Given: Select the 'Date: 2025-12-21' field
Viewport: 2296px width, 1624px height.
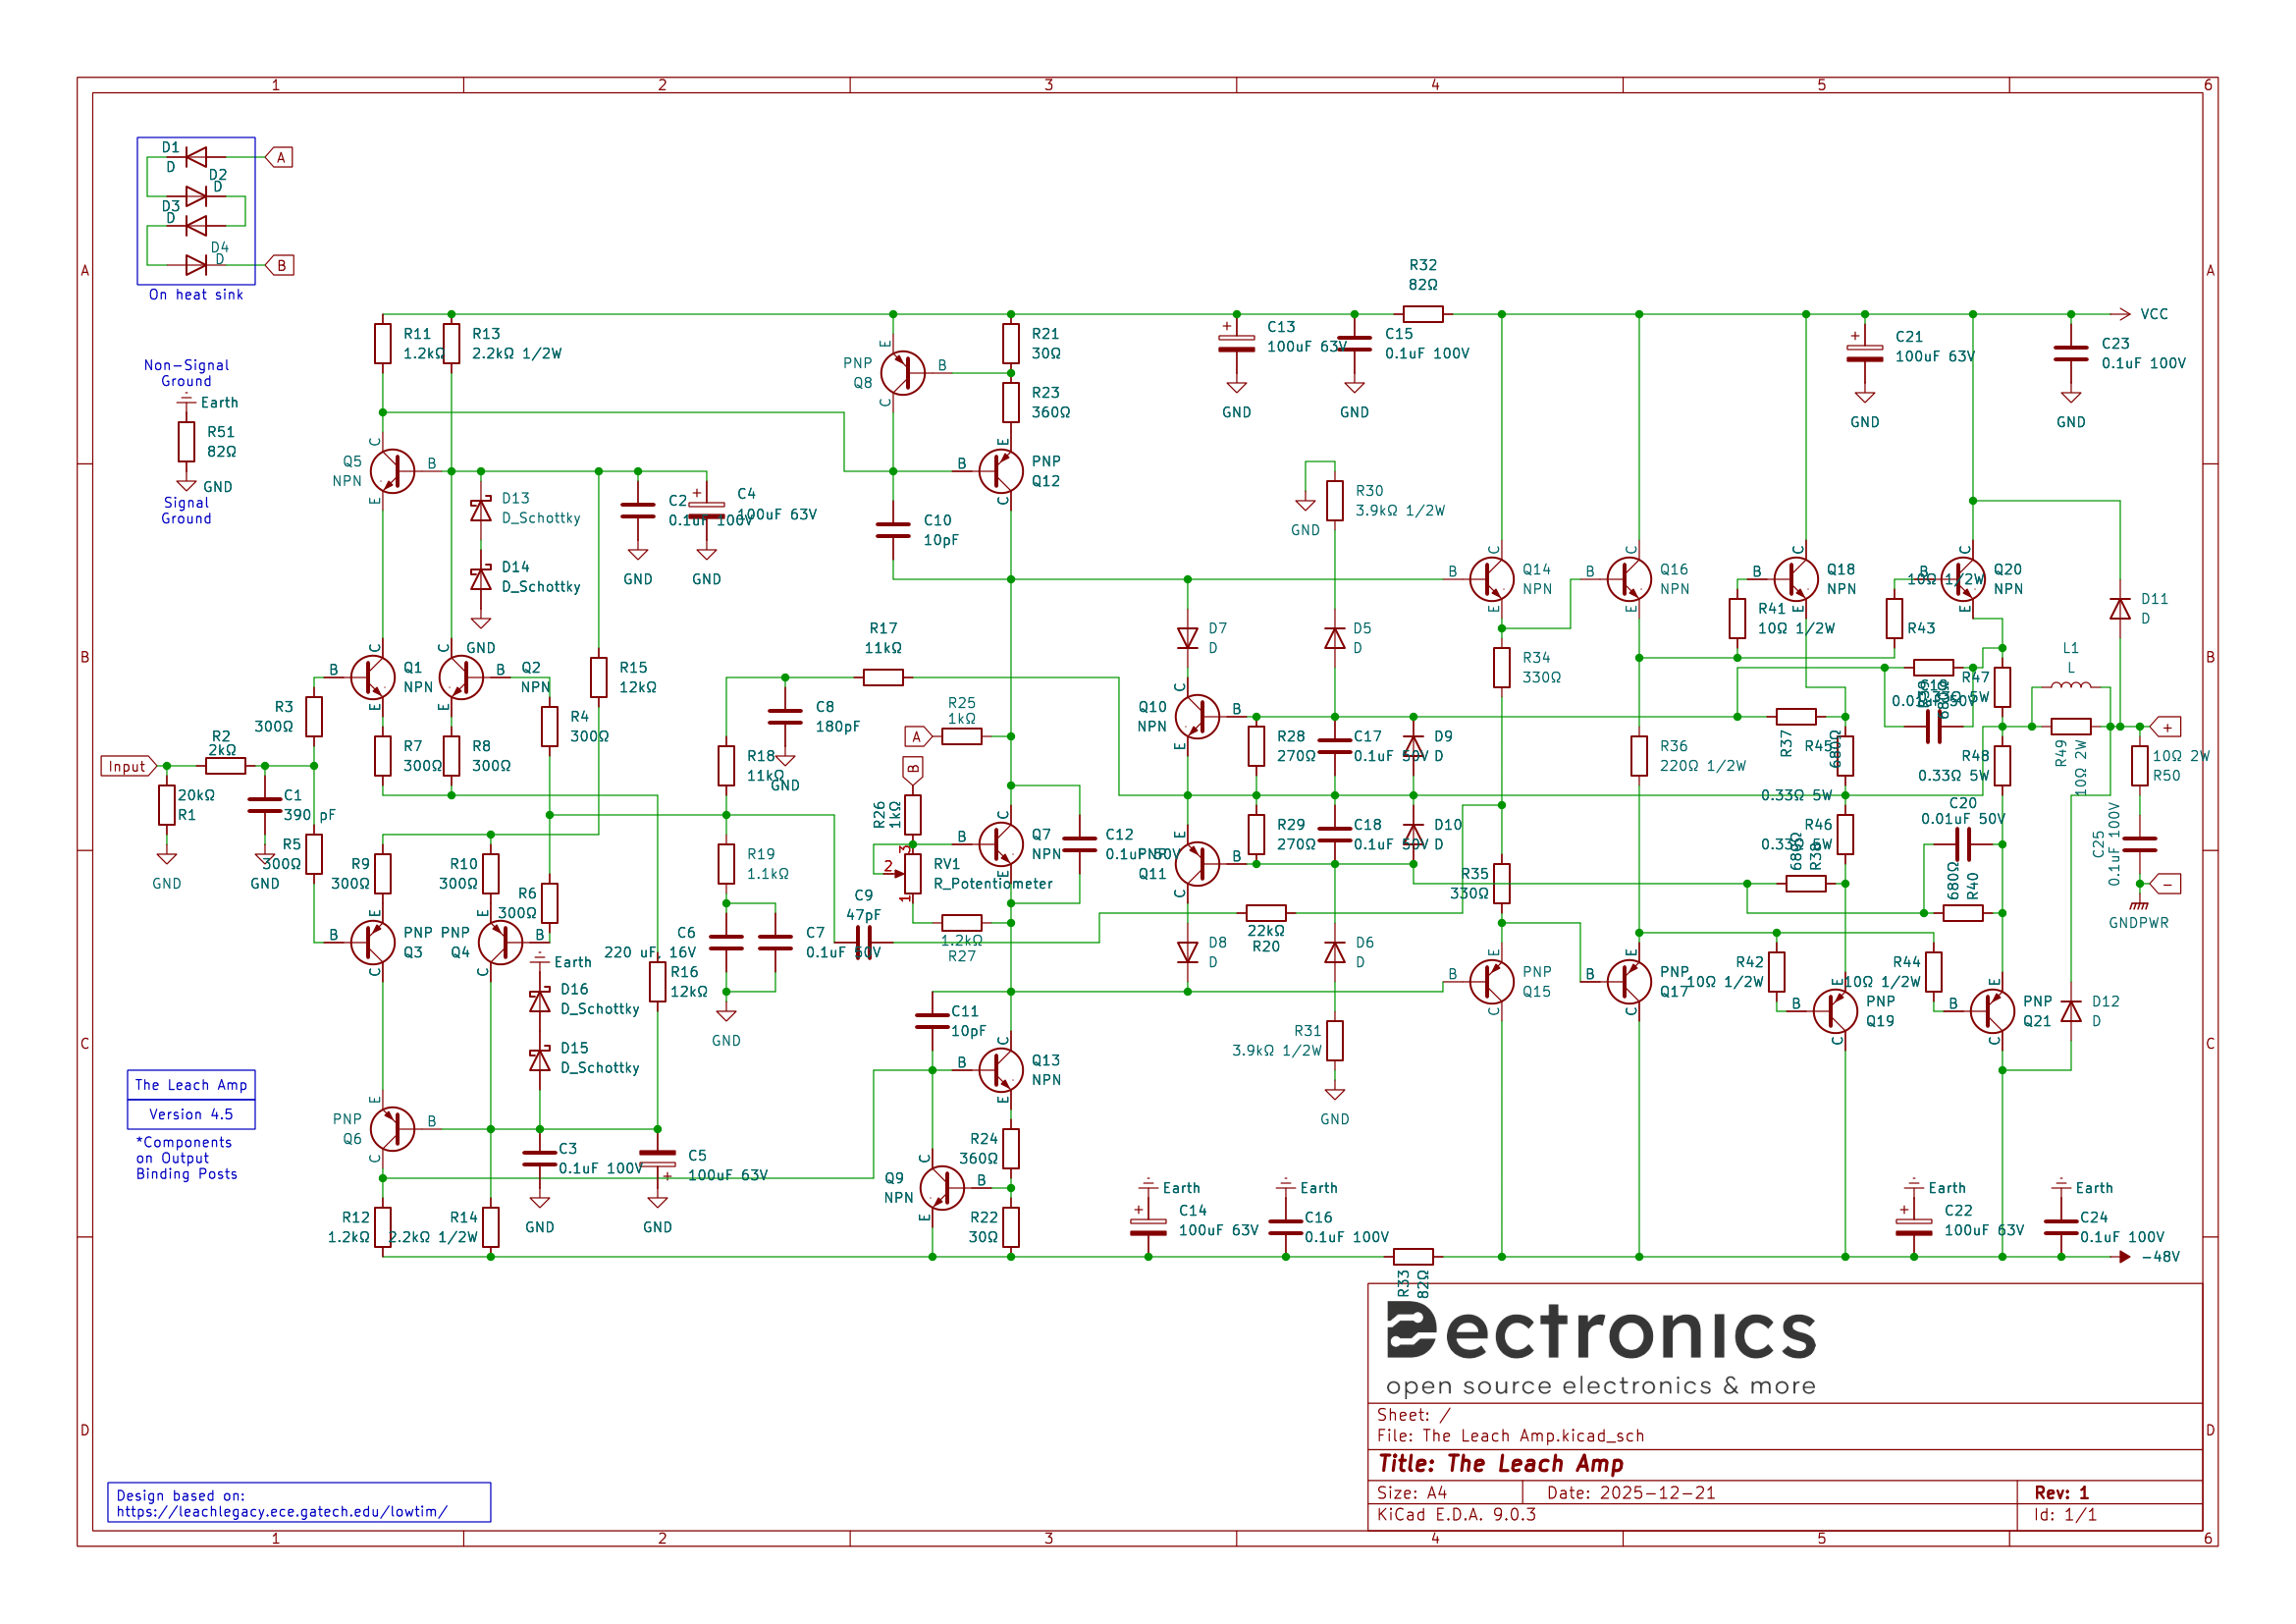Looking at the screenshot, I should click(x=1631, y=1493).
